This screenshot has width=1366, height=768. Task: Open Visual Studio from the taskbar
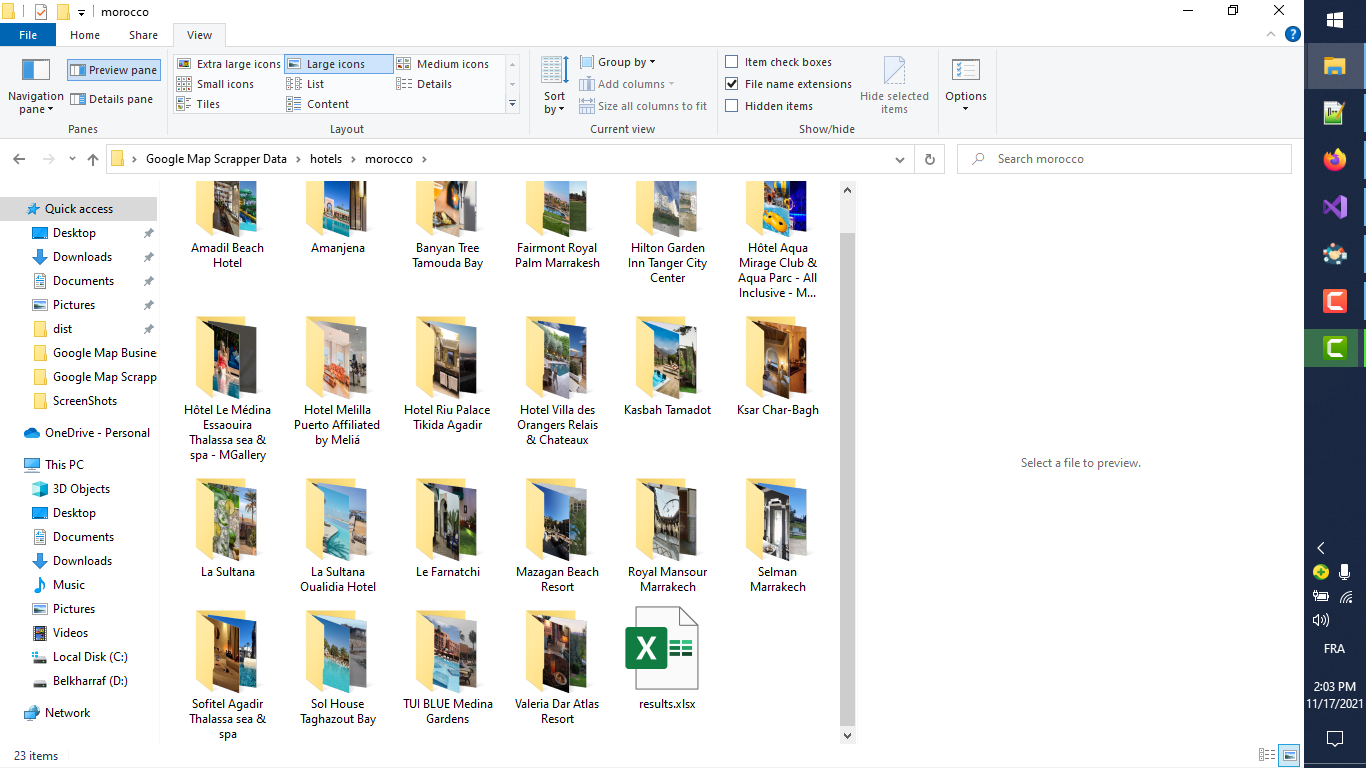(1335, 207)
